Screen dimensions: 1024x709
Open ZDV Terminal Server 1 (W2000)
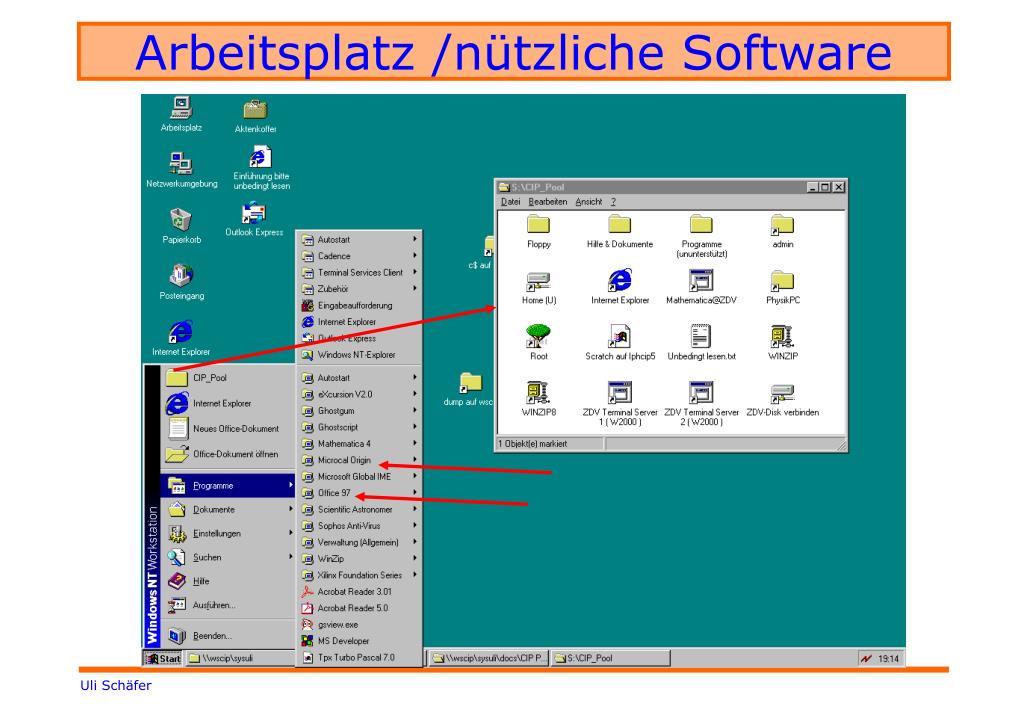tap(620, 404)
